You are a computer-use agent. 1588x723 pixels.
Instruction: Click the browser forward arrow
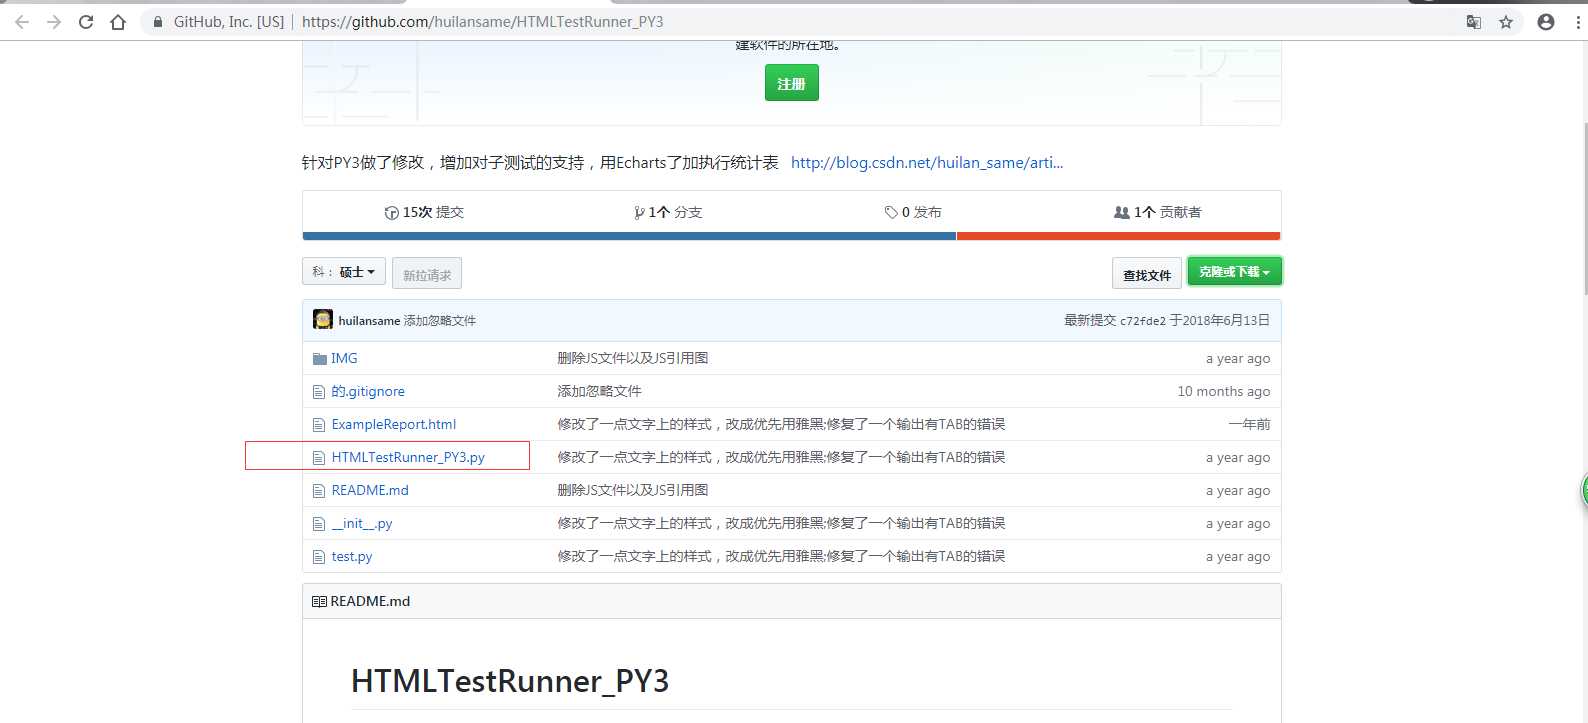(x=54, y=22)
